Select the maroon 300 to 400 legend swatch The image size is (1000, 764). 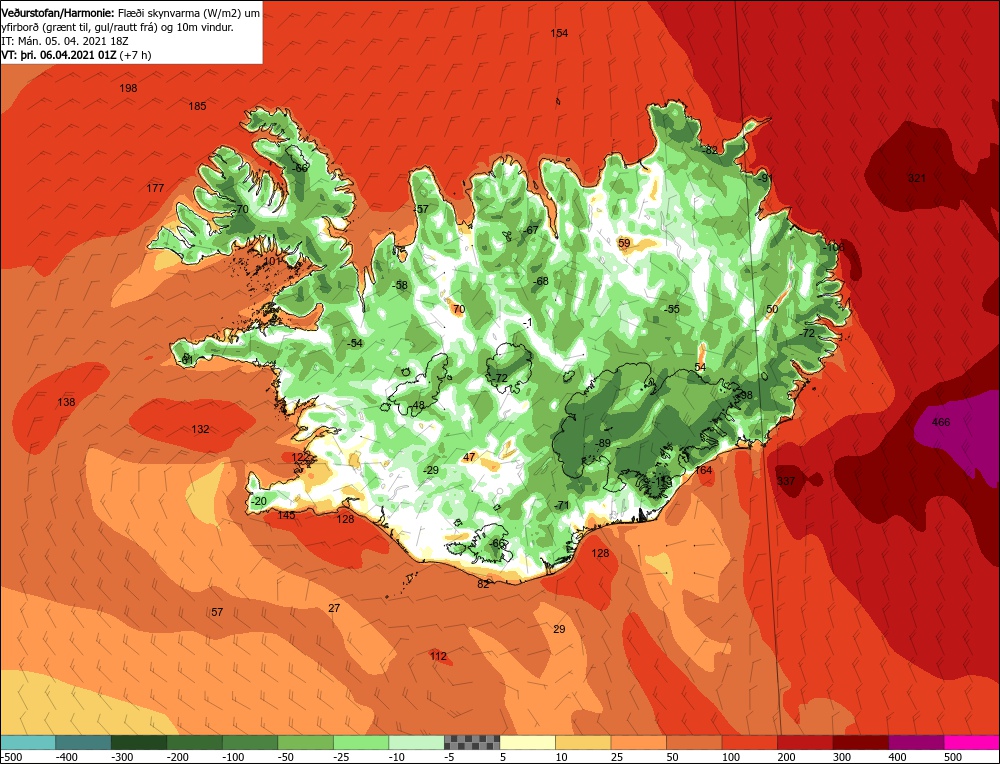pos(860,742)
